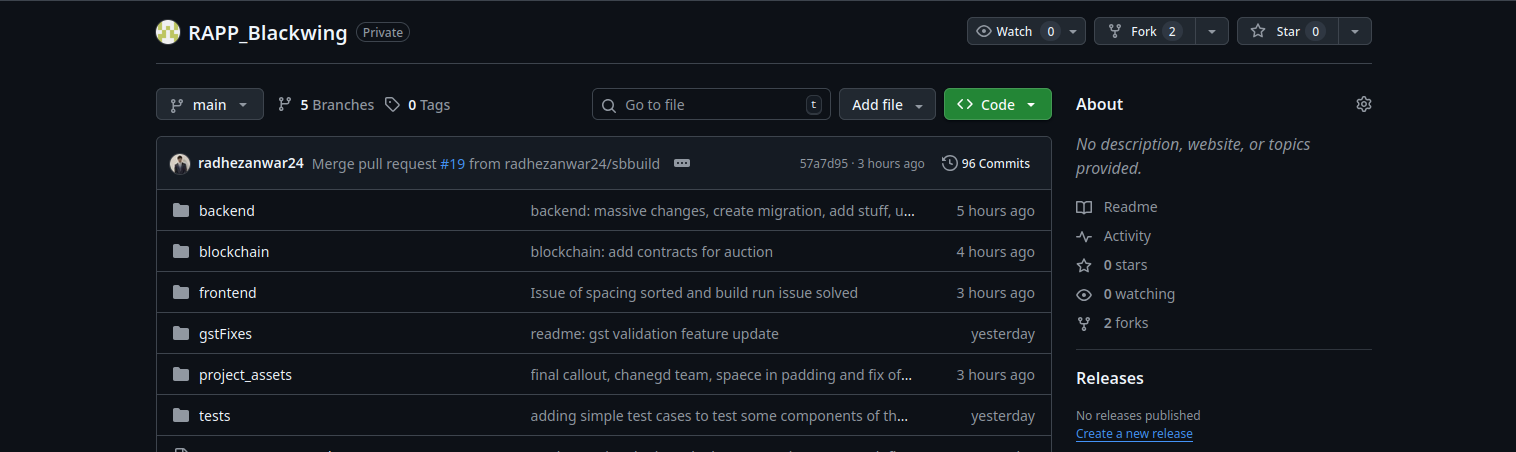
Task: Fork the repository
Action: click(1143, 32)
